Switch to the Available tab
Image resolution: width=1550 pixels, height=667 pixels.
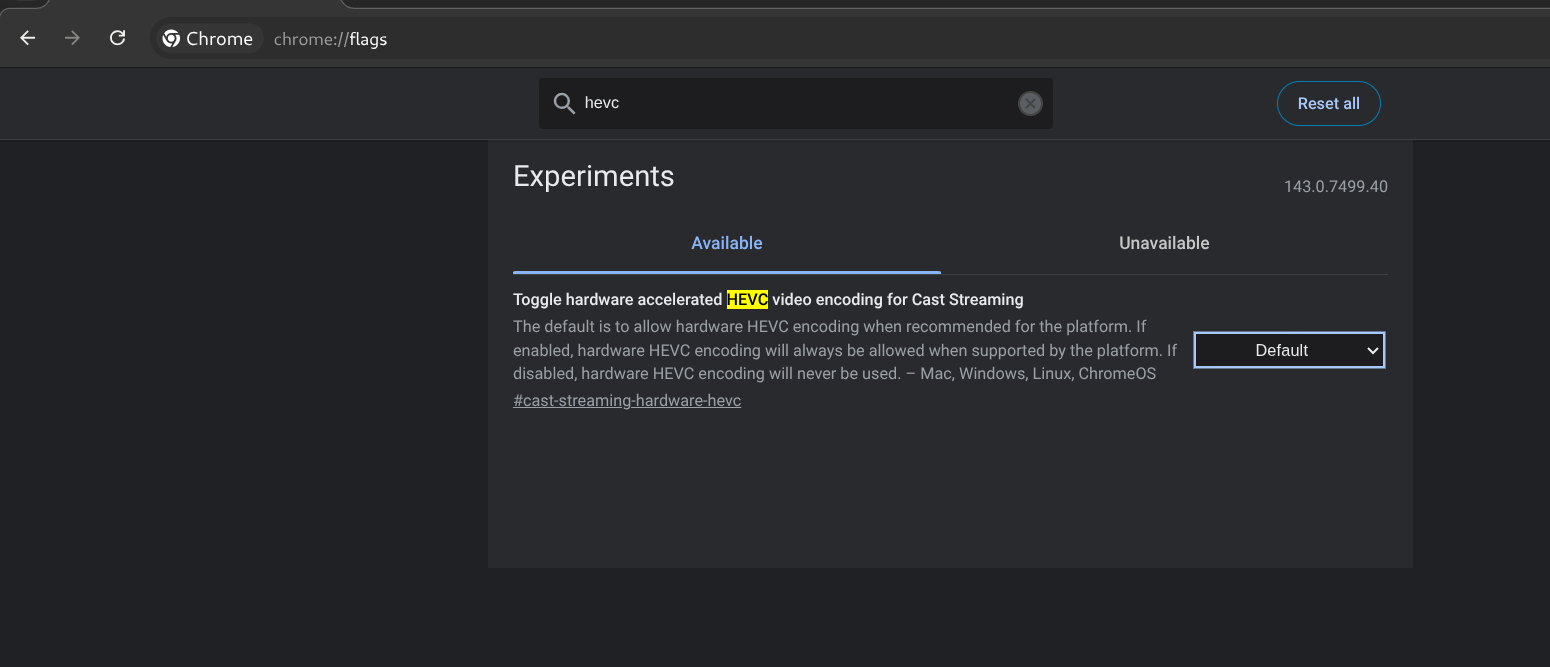pyautogui.click(x=726, y=243)
